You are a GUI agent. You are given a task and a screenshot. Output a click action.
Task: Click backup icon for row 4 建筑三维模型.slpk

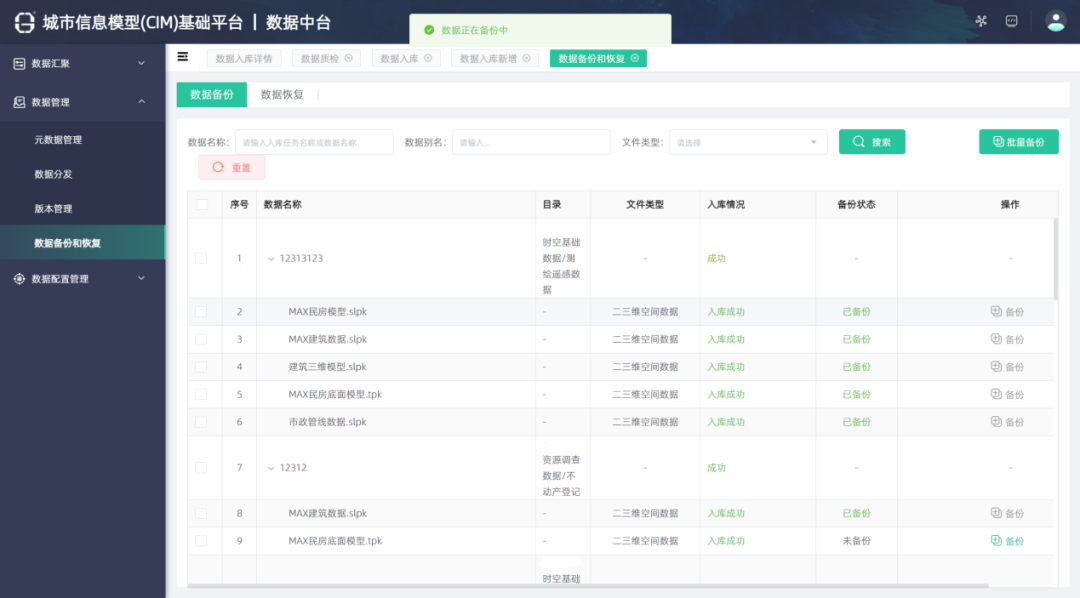996,366
